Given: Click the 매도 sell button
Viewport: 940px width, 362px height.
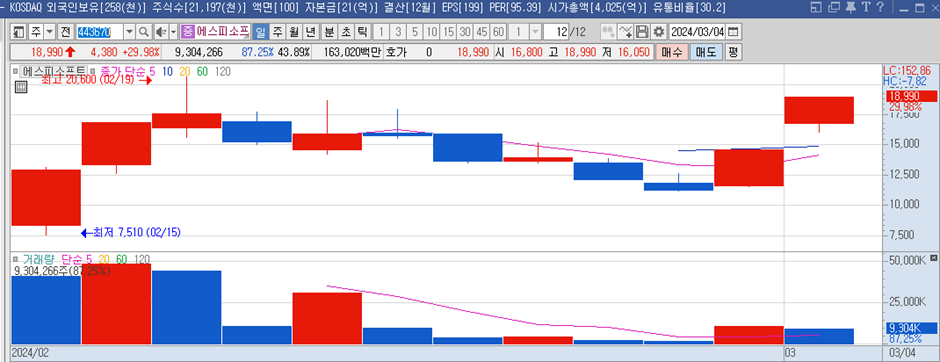Looking at the screenshot, I should (x=706, y=52).
